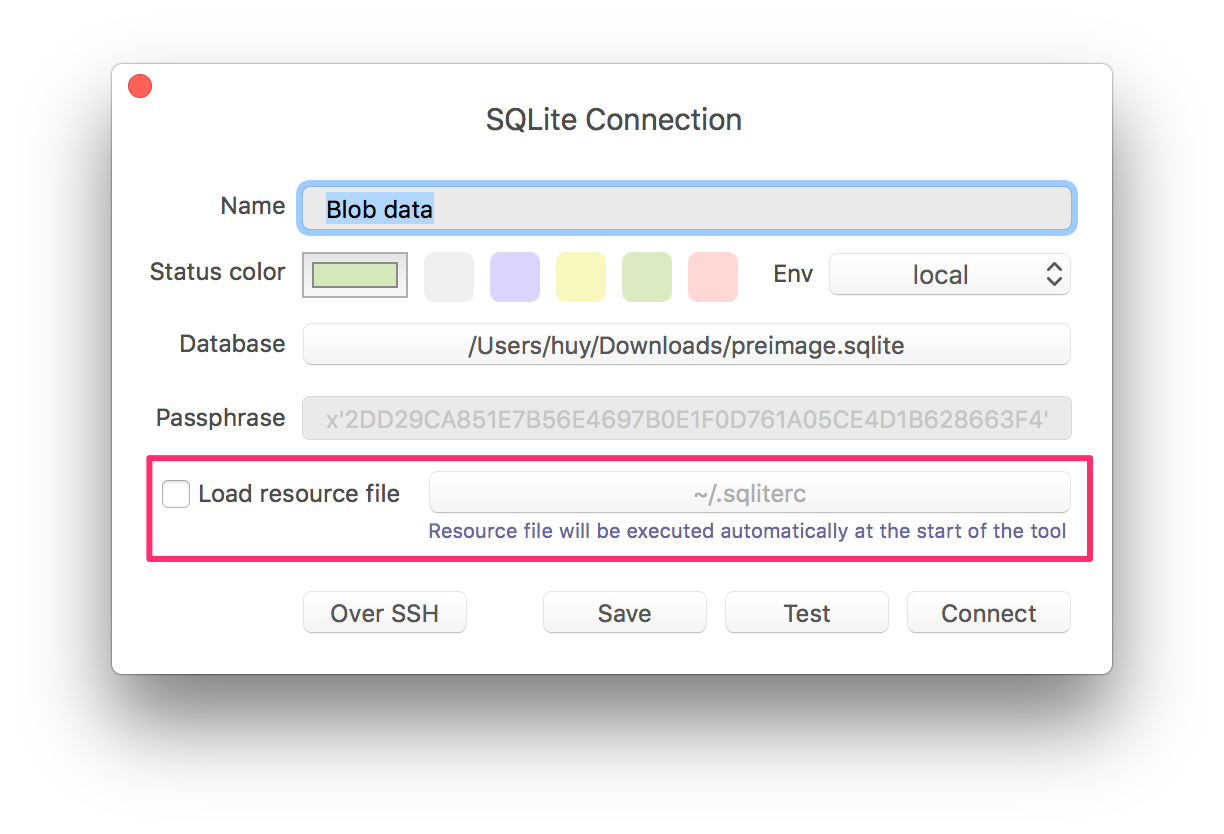The image size is (1224, 834).
Task: Click the ~/.sqliterc resource file field
Action: [x=750, y=493]
